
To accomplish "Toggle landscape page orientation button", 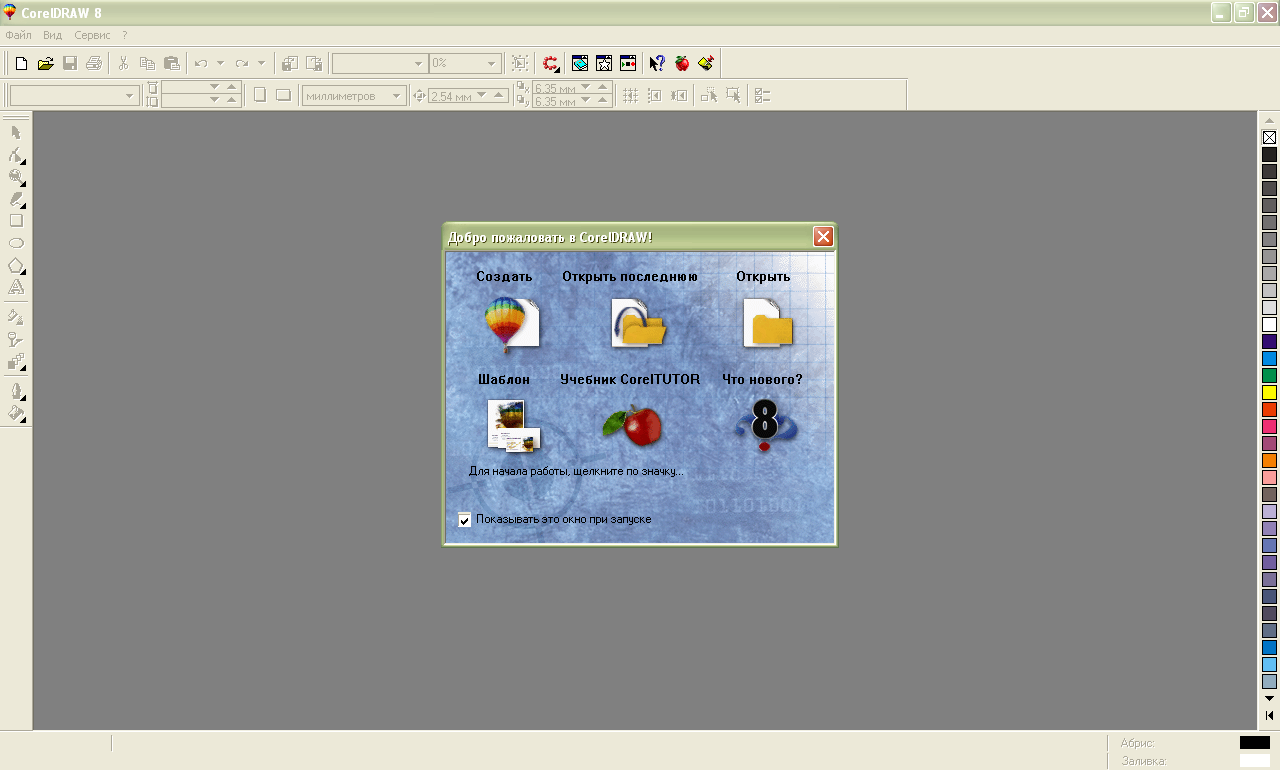I will coord(283,95).
